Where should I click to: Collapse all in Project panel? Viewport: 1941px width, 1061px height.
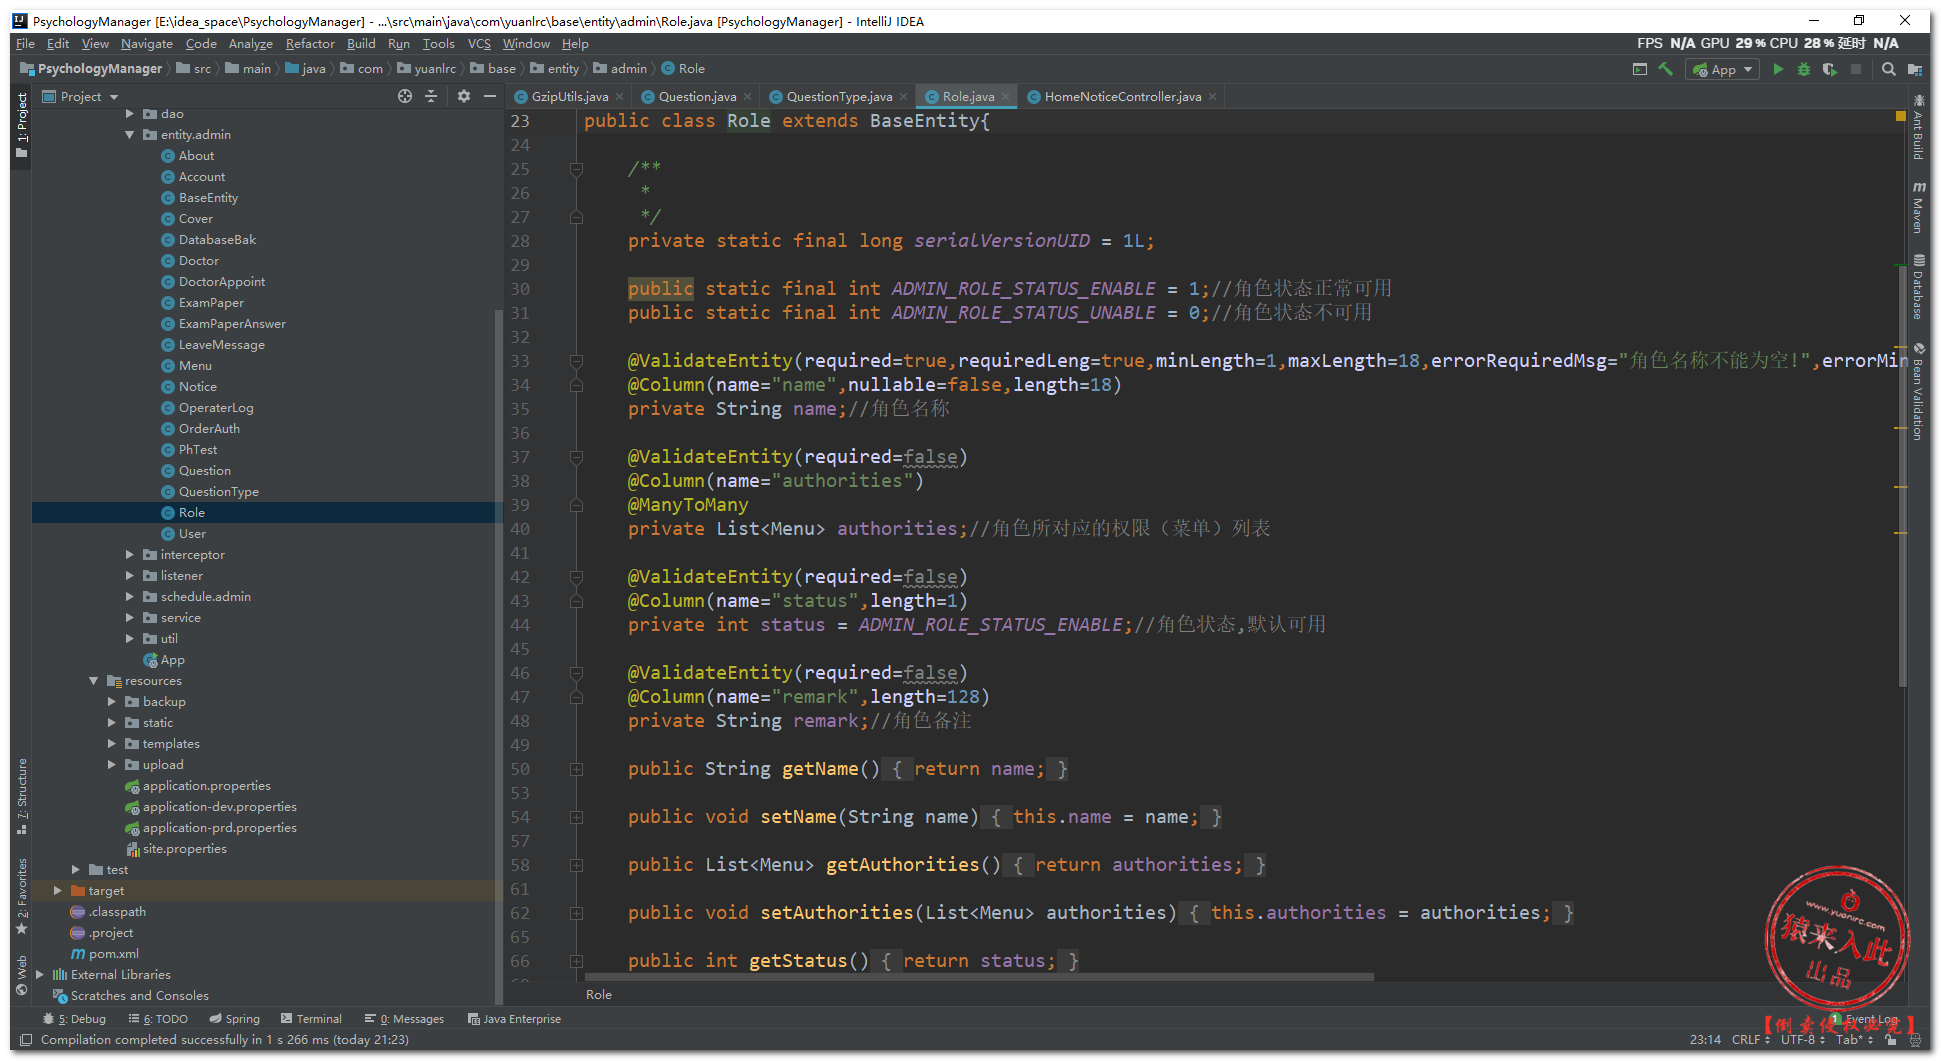click(x=431, y=96)
